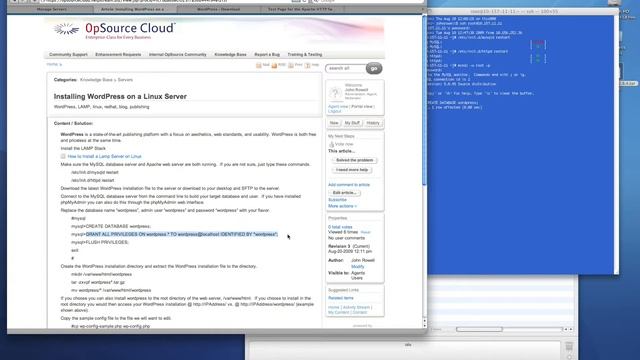This screenshot has height=360, width=640.
Task: Click the Logout link
Action: click(334, 111)
